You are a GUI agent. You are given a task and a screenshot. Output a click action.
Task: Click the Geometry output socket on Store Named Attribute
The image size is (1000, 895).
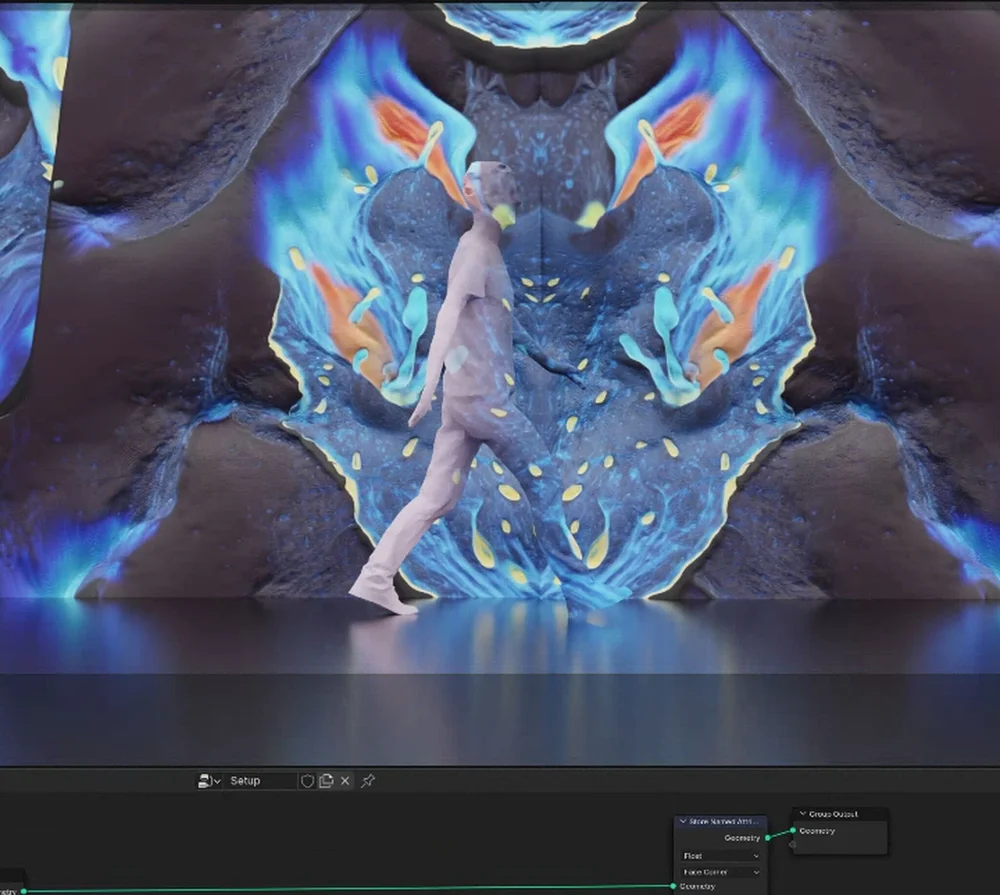click(767, 837)
